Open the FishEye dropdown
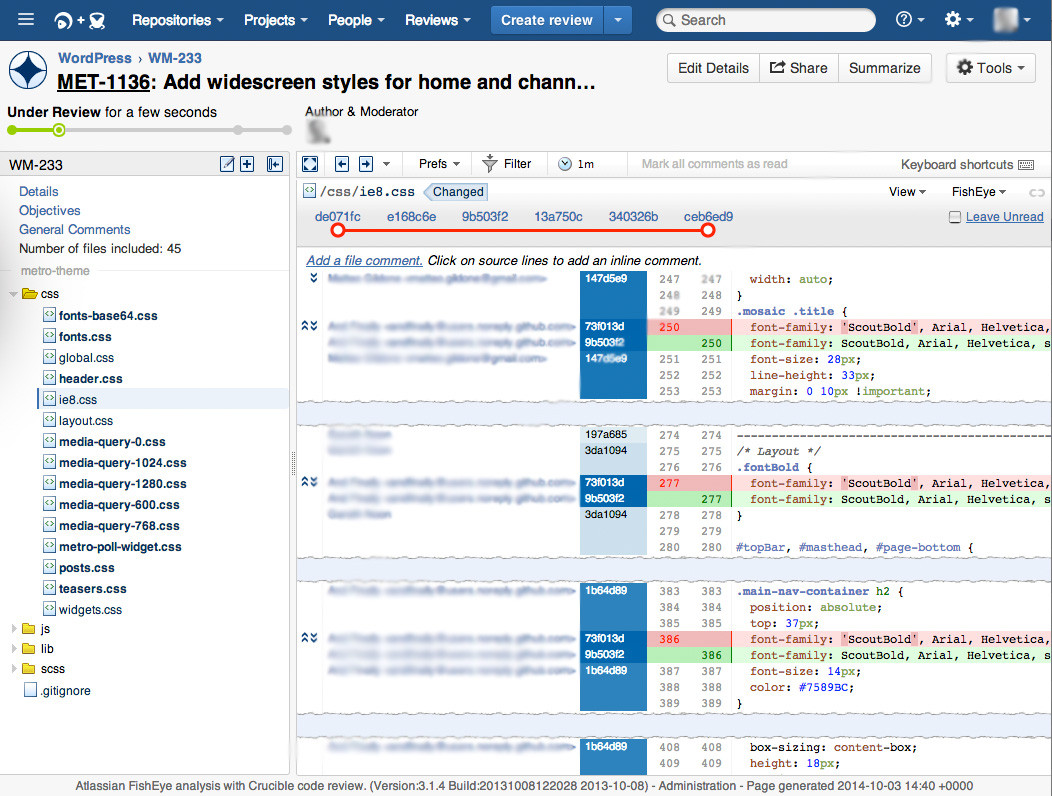Screen dimensions: 1052x796 (979, 192)
